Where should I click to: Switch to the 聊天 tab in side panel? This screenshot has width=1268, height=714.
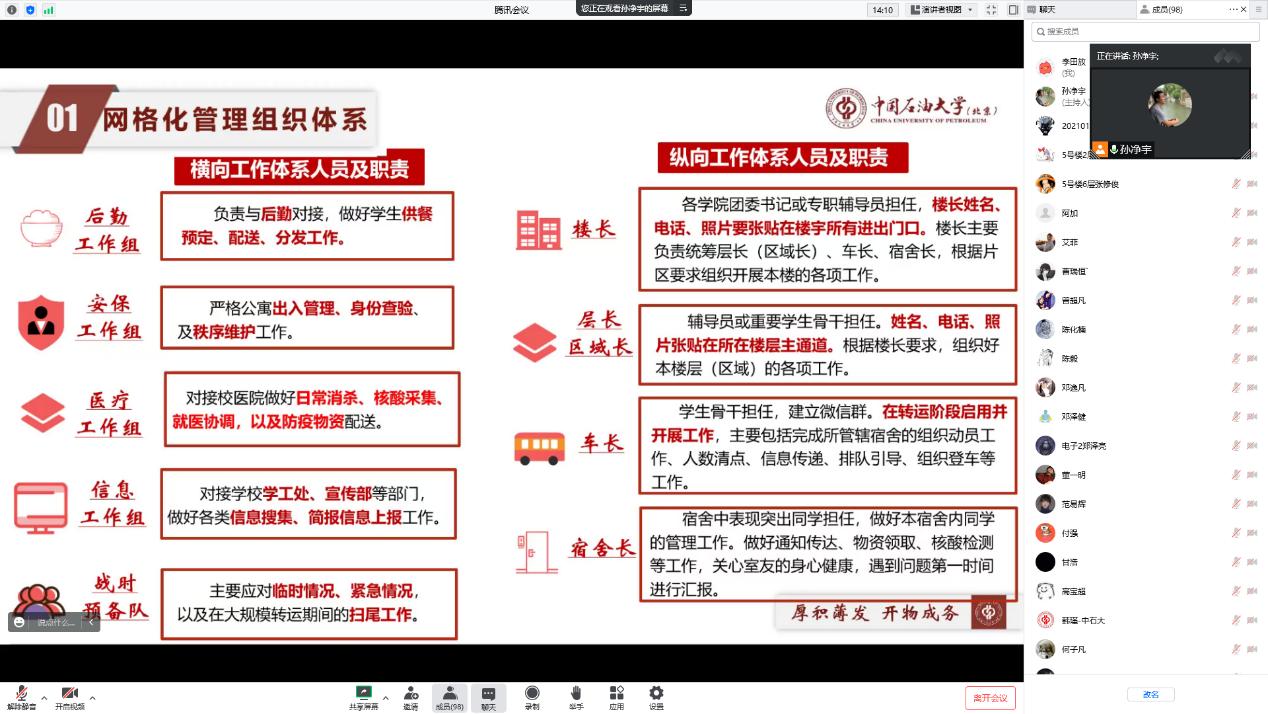coord(1047,9)
